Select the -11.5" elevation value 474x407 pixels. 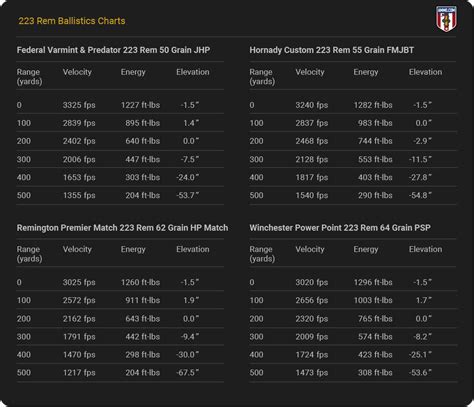coord(420,159)
